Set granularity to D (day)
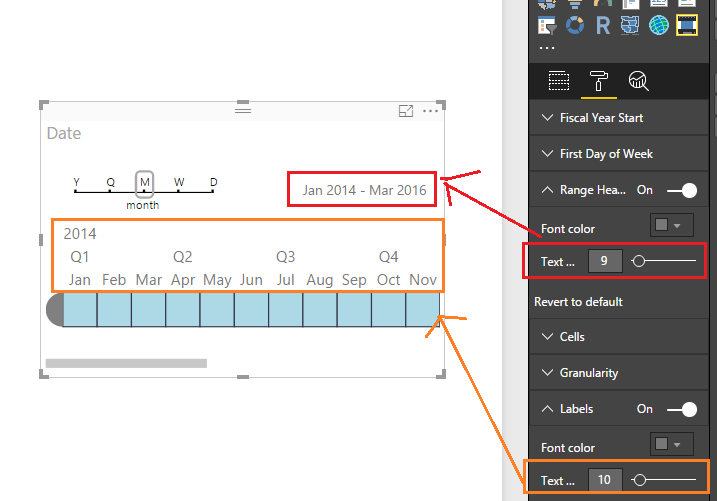Screen dimensions: 717x501 tap(213, 182)
